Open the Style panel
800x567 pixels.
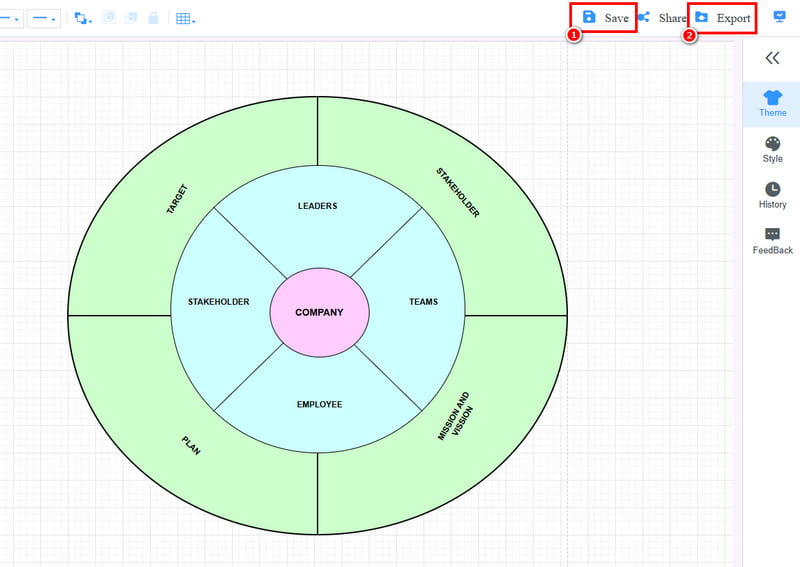coord(772,149)
